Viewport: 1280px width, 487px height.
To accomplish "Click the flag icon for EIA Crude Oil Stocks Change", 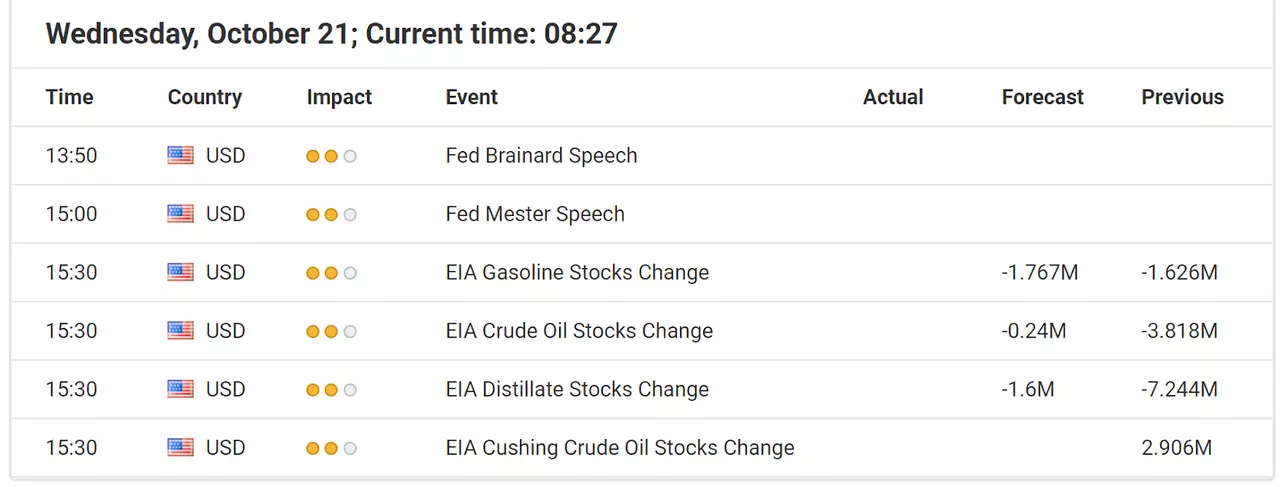I will [180, 331].
